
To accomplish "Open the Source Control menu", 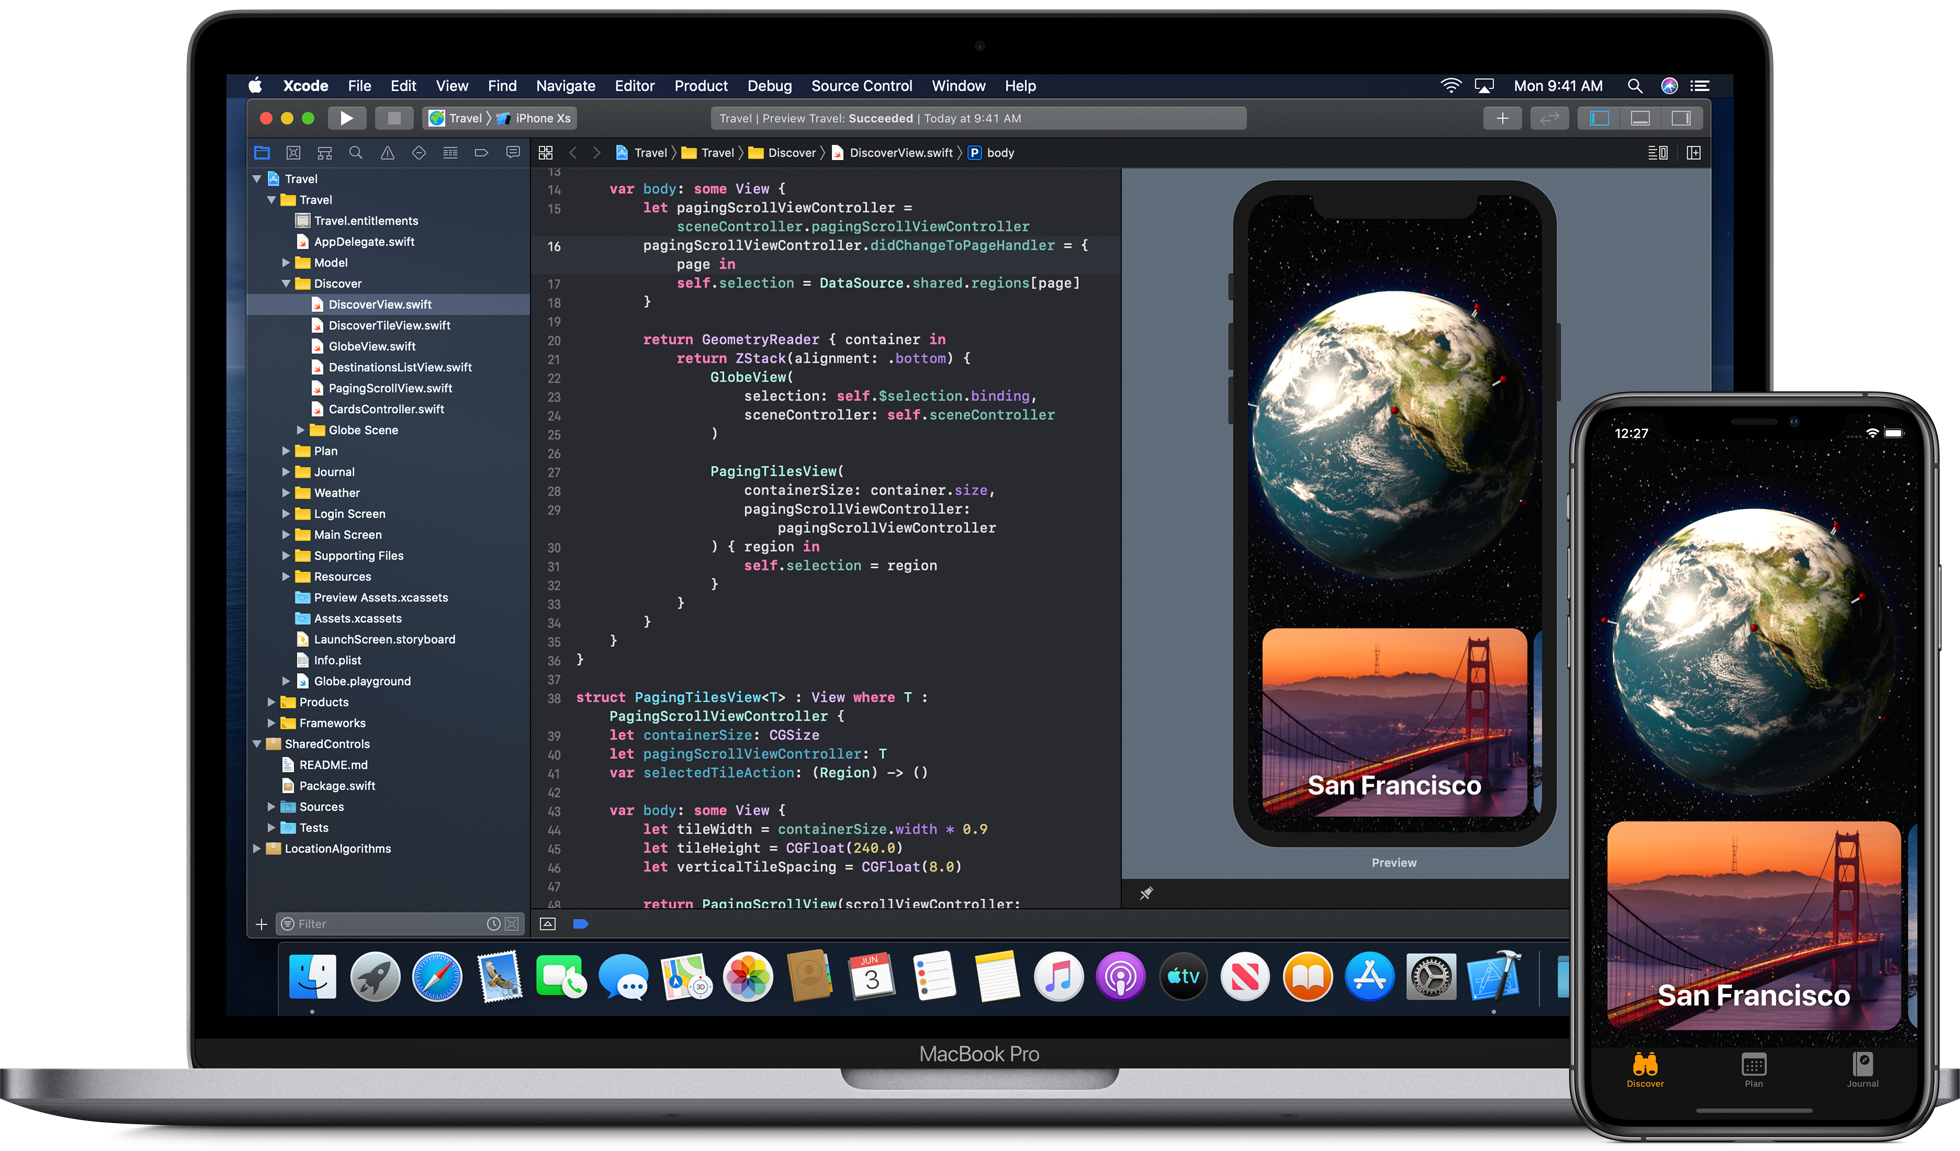I will pos(861,86).
